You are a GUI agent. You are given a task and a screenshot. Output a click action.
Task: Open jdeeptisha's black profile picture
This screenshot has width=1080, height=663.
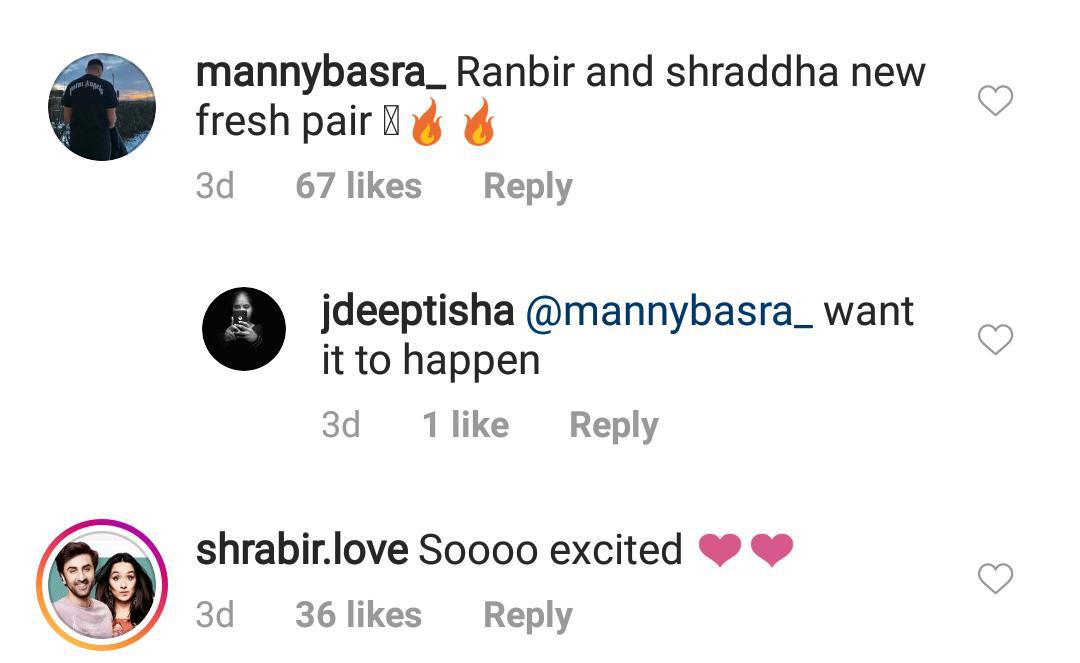coord(244,329)
